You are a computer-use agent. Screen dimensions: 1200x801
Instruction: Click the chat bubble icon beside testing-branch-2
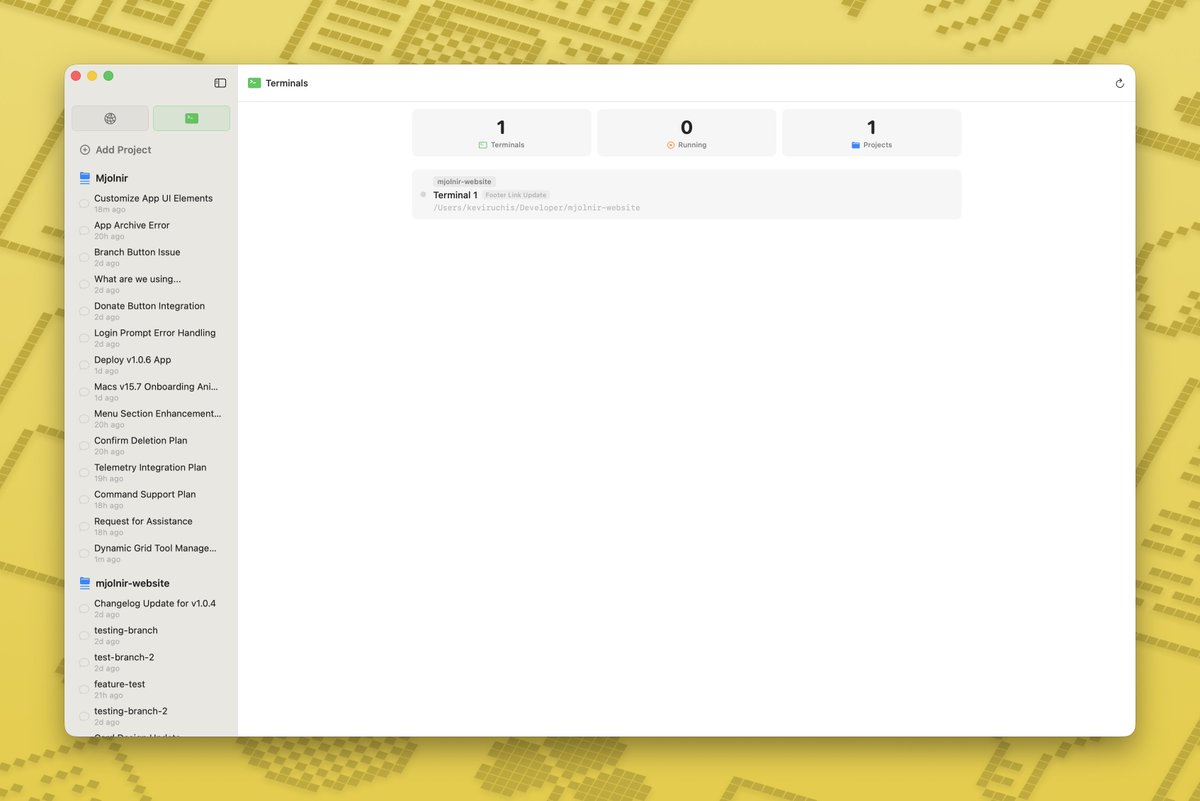tap(84, 717)
